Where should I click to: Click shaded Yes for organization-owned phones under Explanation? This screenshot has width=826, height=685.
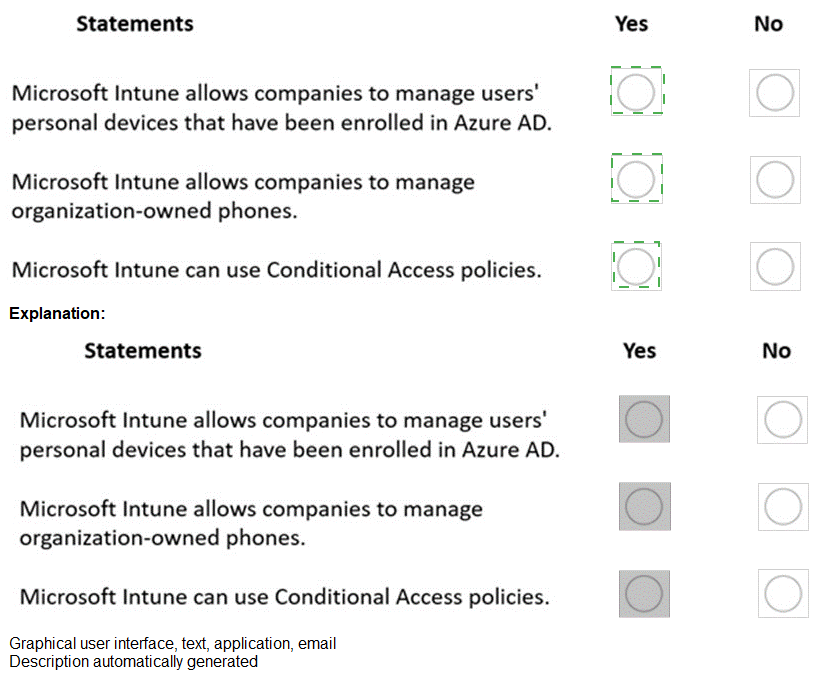click(x=644, y=506)
